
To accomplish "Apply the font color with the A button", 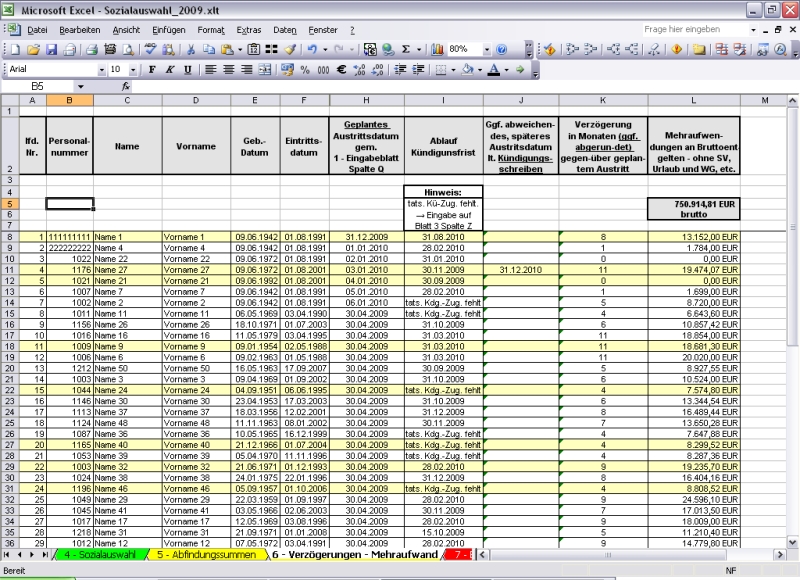I will 493,70.
